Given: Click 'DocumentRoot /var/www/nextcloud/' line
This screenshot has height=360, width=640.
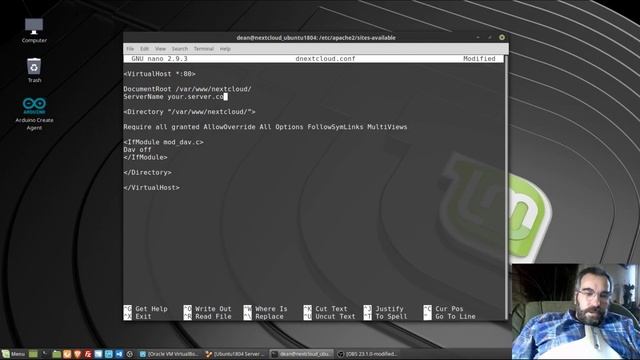Looking at the screenshot, I should [x=187, y=89].
